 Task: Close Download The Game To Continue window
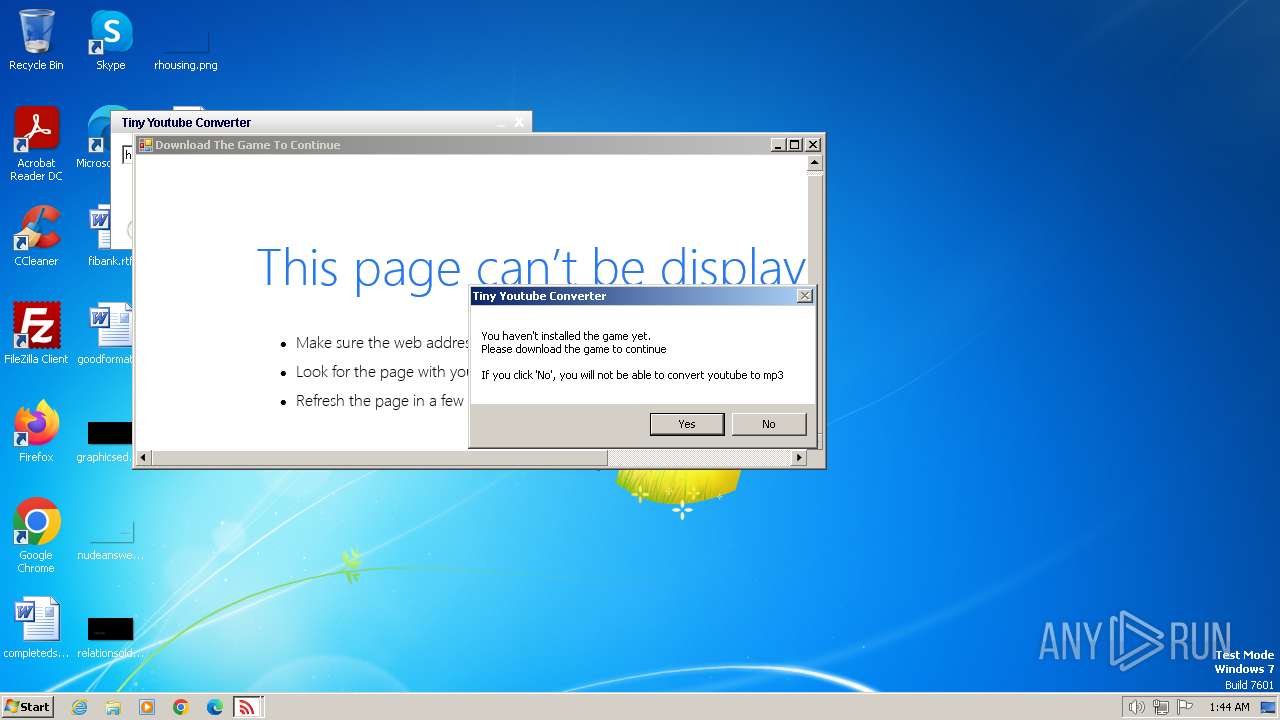813,145
